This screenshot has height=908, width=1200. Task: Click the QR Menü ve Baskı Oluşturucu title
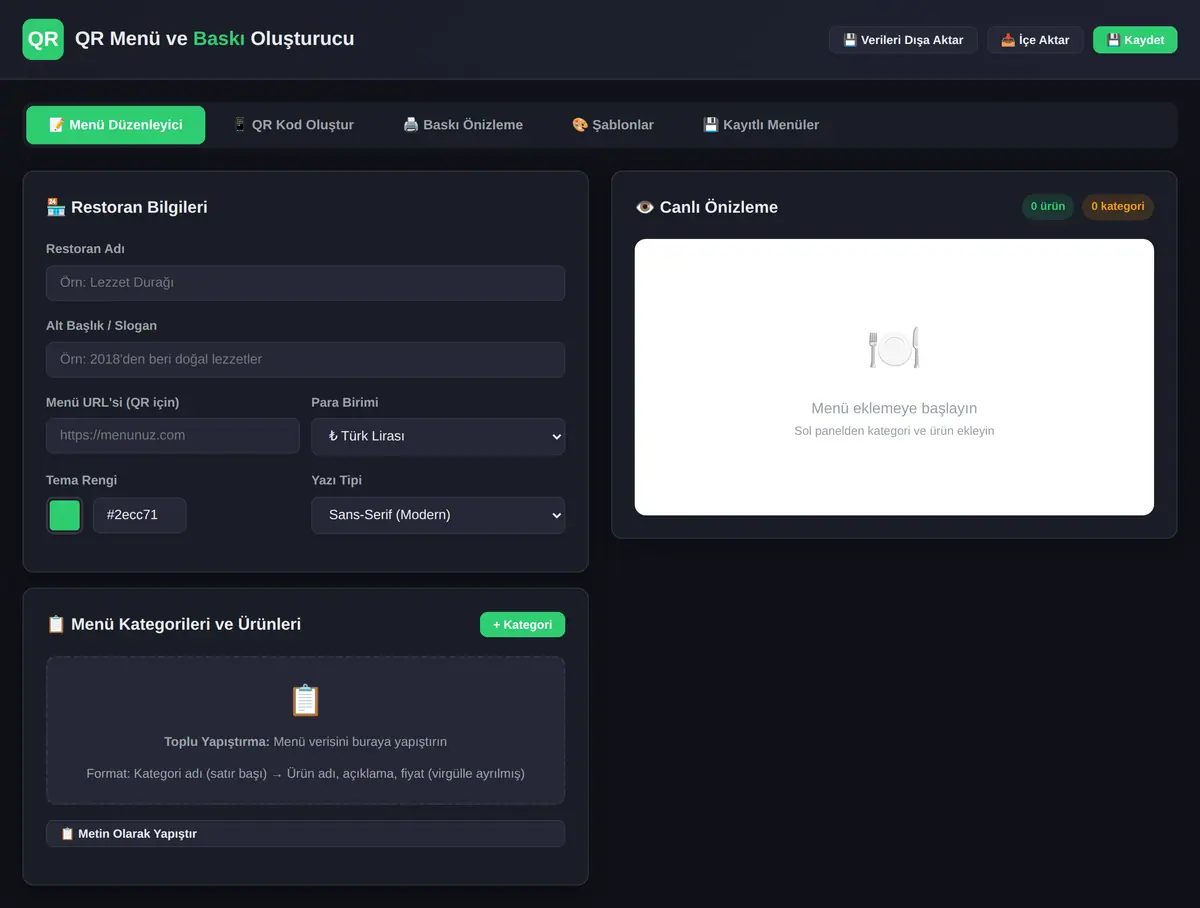(x=214, y=39)
